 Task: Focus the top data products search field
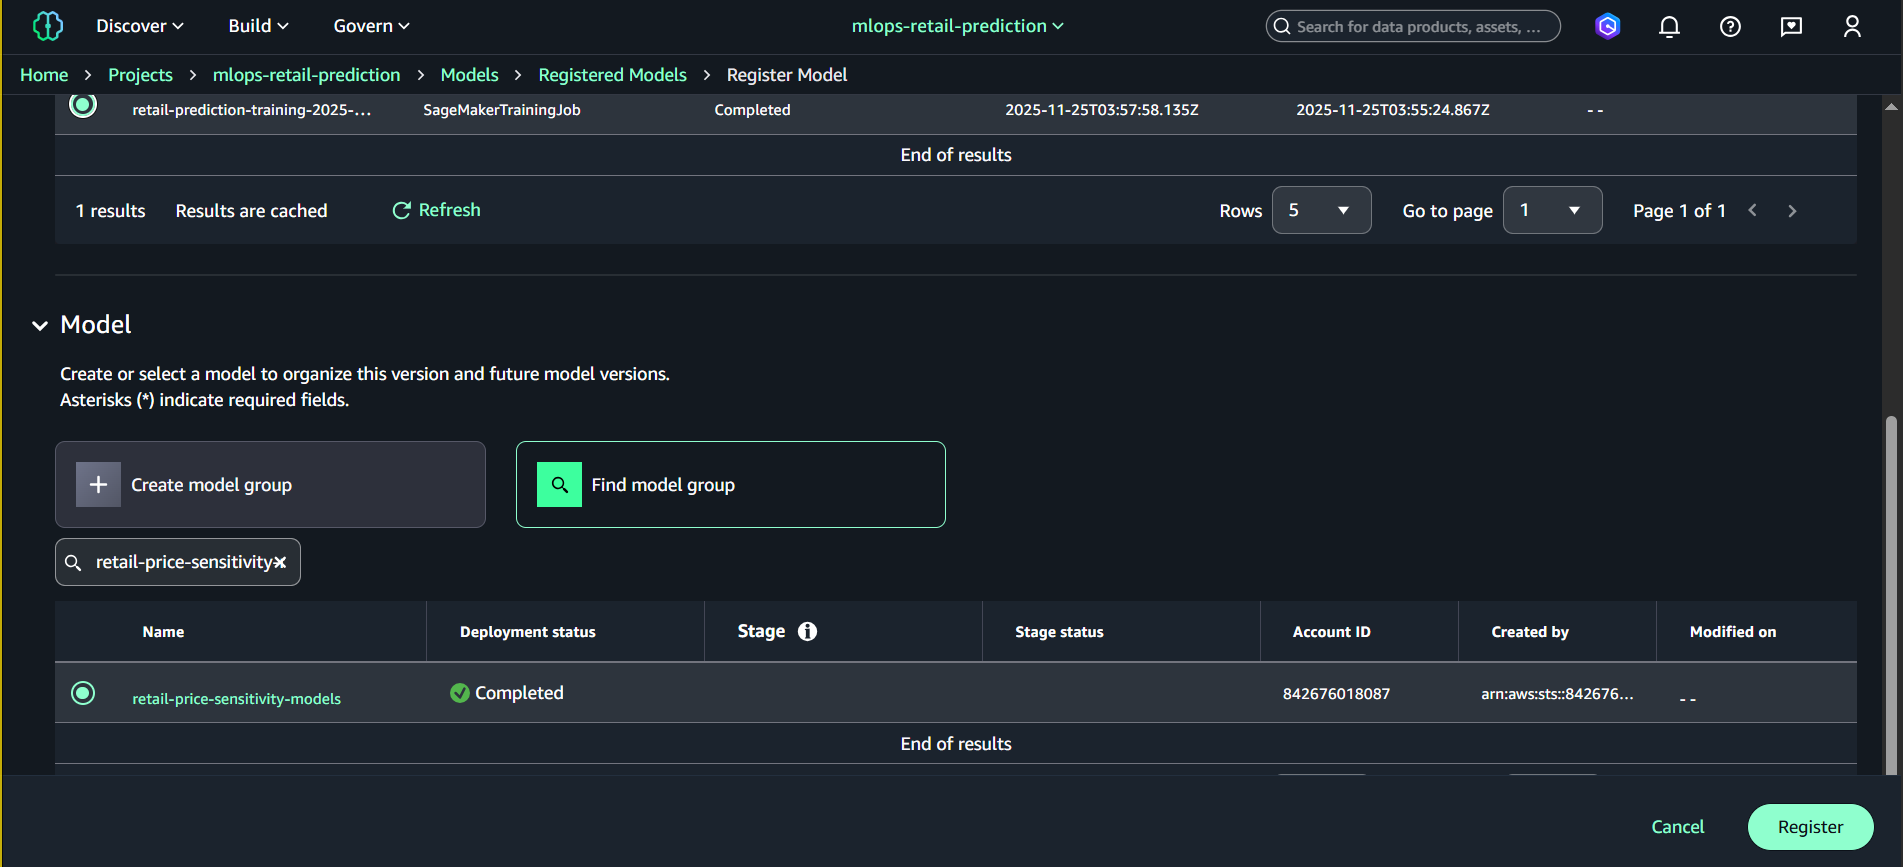point(1413,27)
